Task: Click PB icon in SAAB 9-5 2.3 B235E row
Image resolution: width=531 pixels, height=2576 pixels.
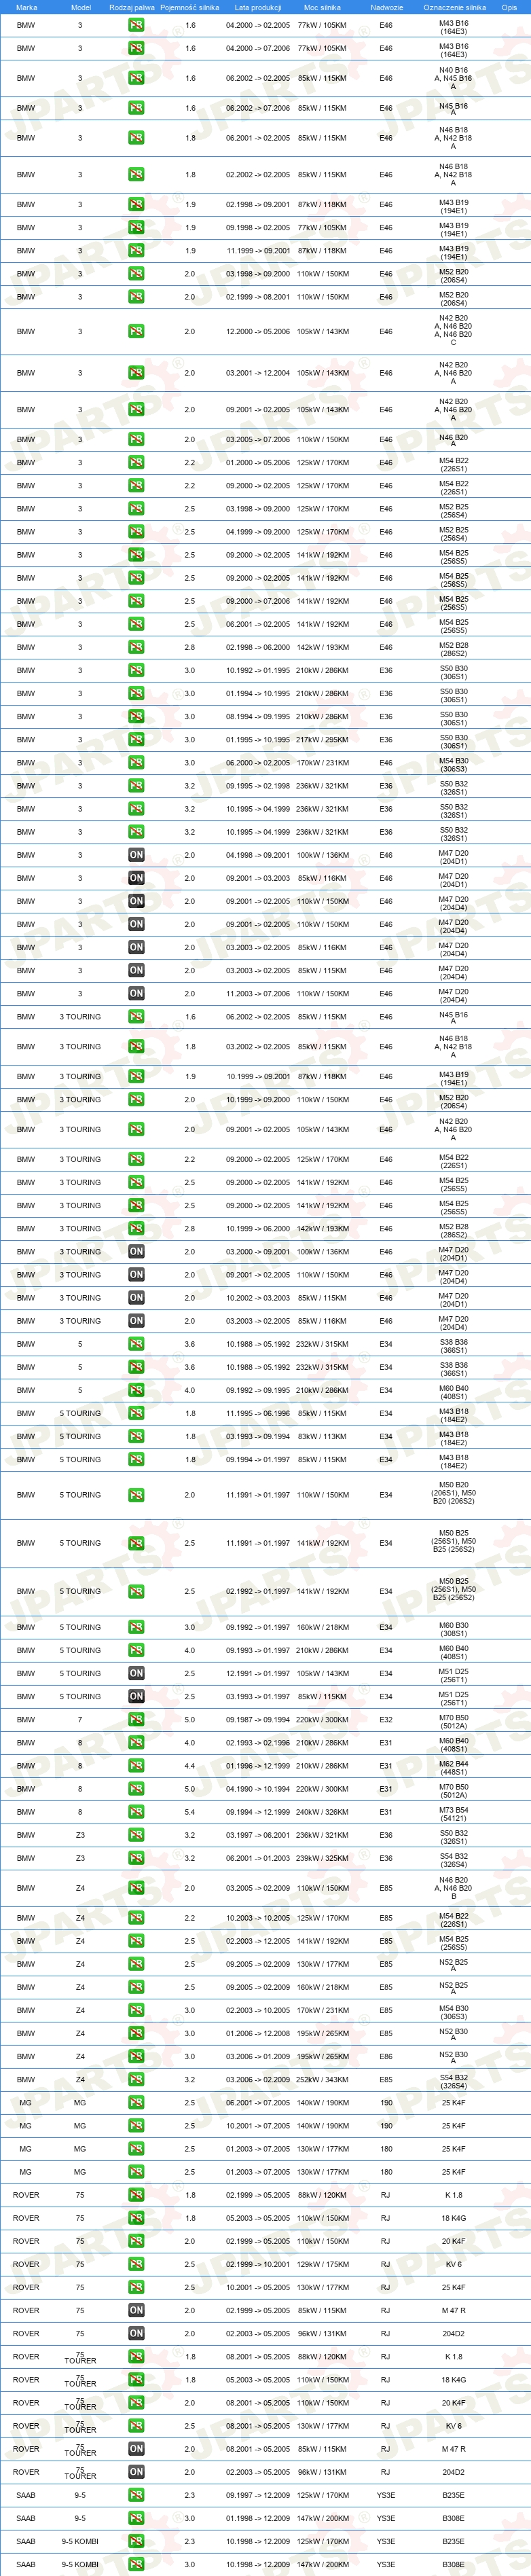Action: (x=136, y=2495)
